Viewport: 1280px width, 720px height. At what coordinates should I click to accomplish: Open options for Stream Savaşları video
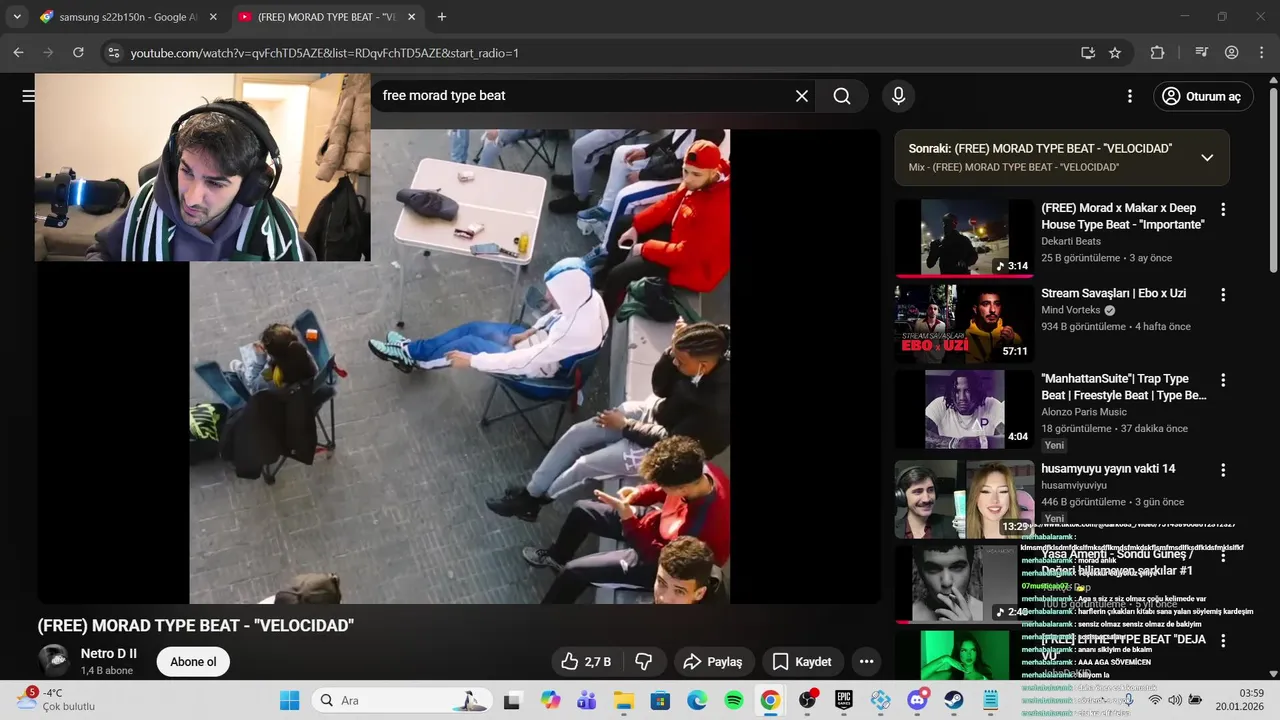click(x=1223, y=295)
